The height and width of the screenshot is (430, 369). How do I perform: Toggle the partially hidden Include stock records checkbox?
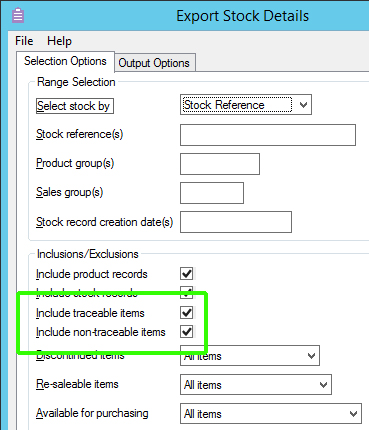(187, 292)
